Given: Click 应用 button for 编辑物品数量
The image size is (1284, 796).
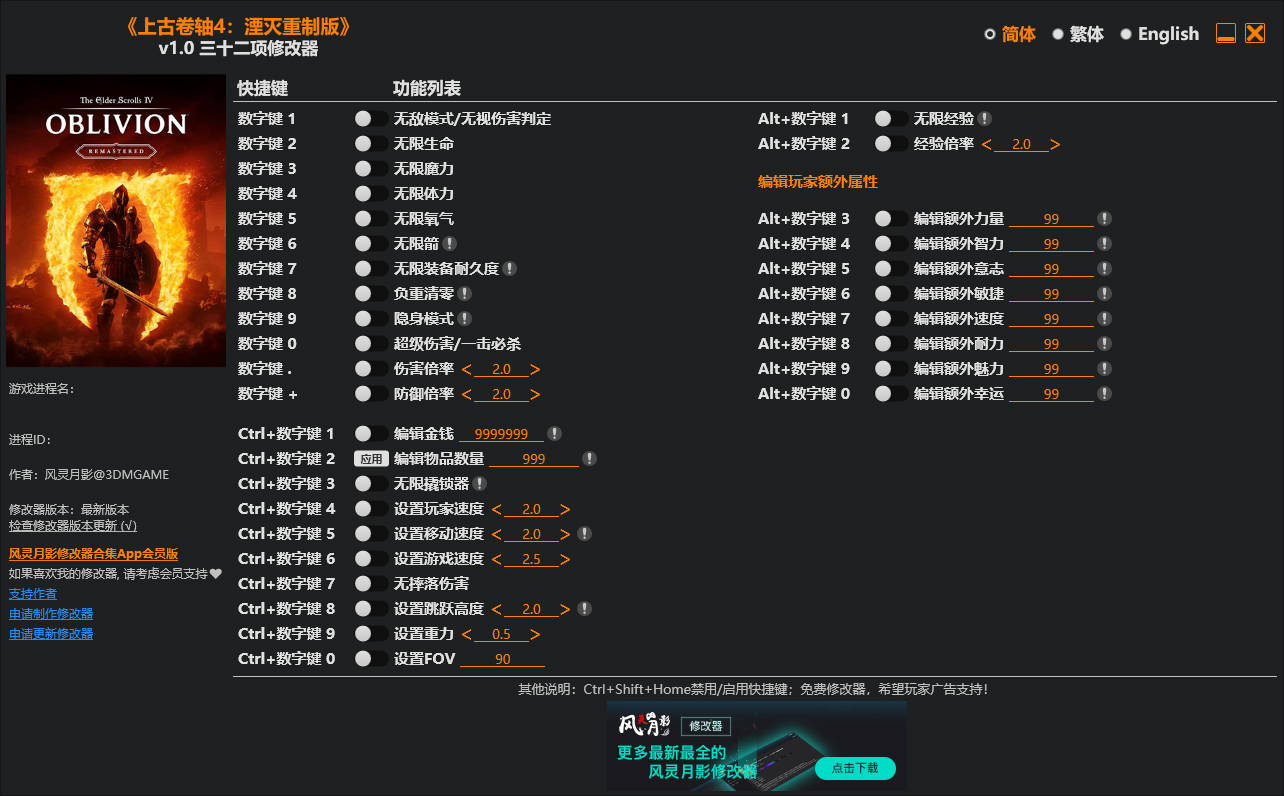Looking at the screenshot, I should 371,459.
